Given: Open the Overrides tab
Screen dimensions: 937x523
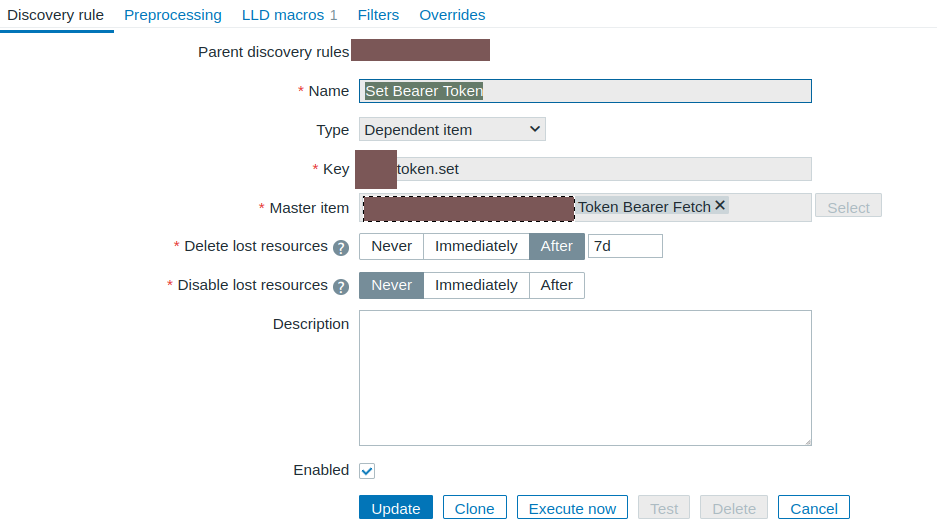Looking at the screenshot, I should pos(452,15).
